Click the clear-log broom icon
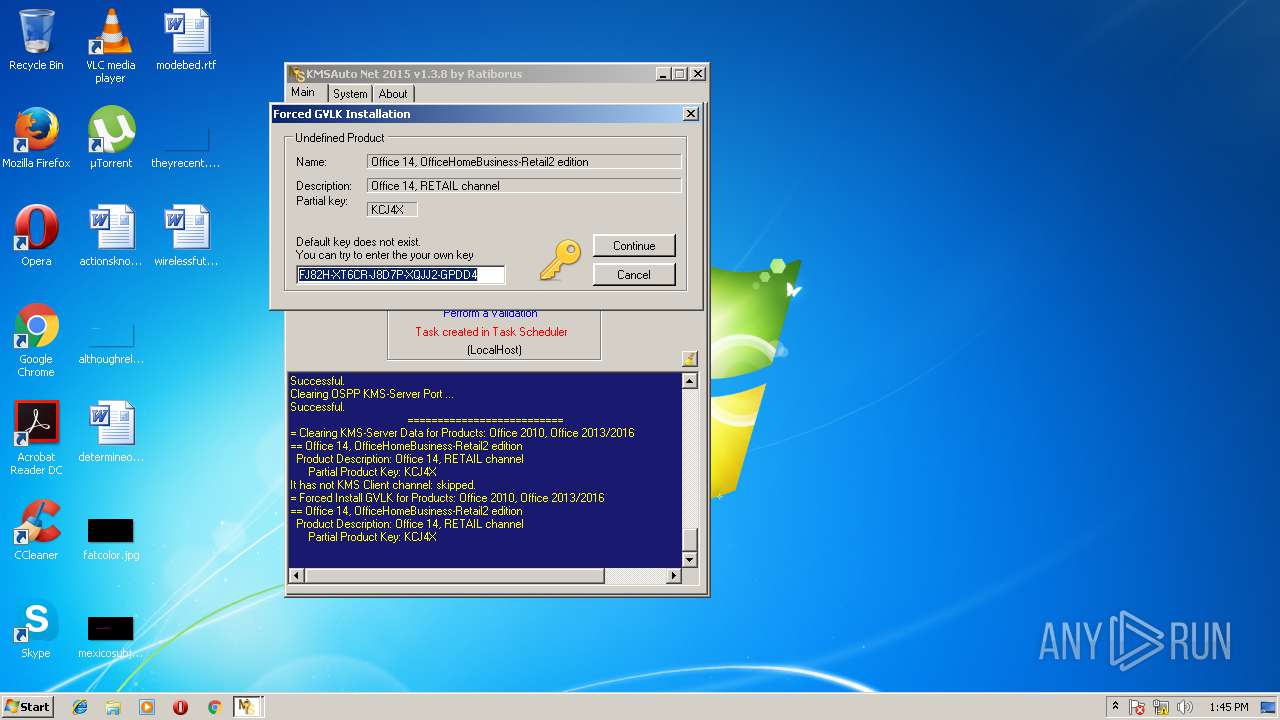 click(x=689, y=358)
